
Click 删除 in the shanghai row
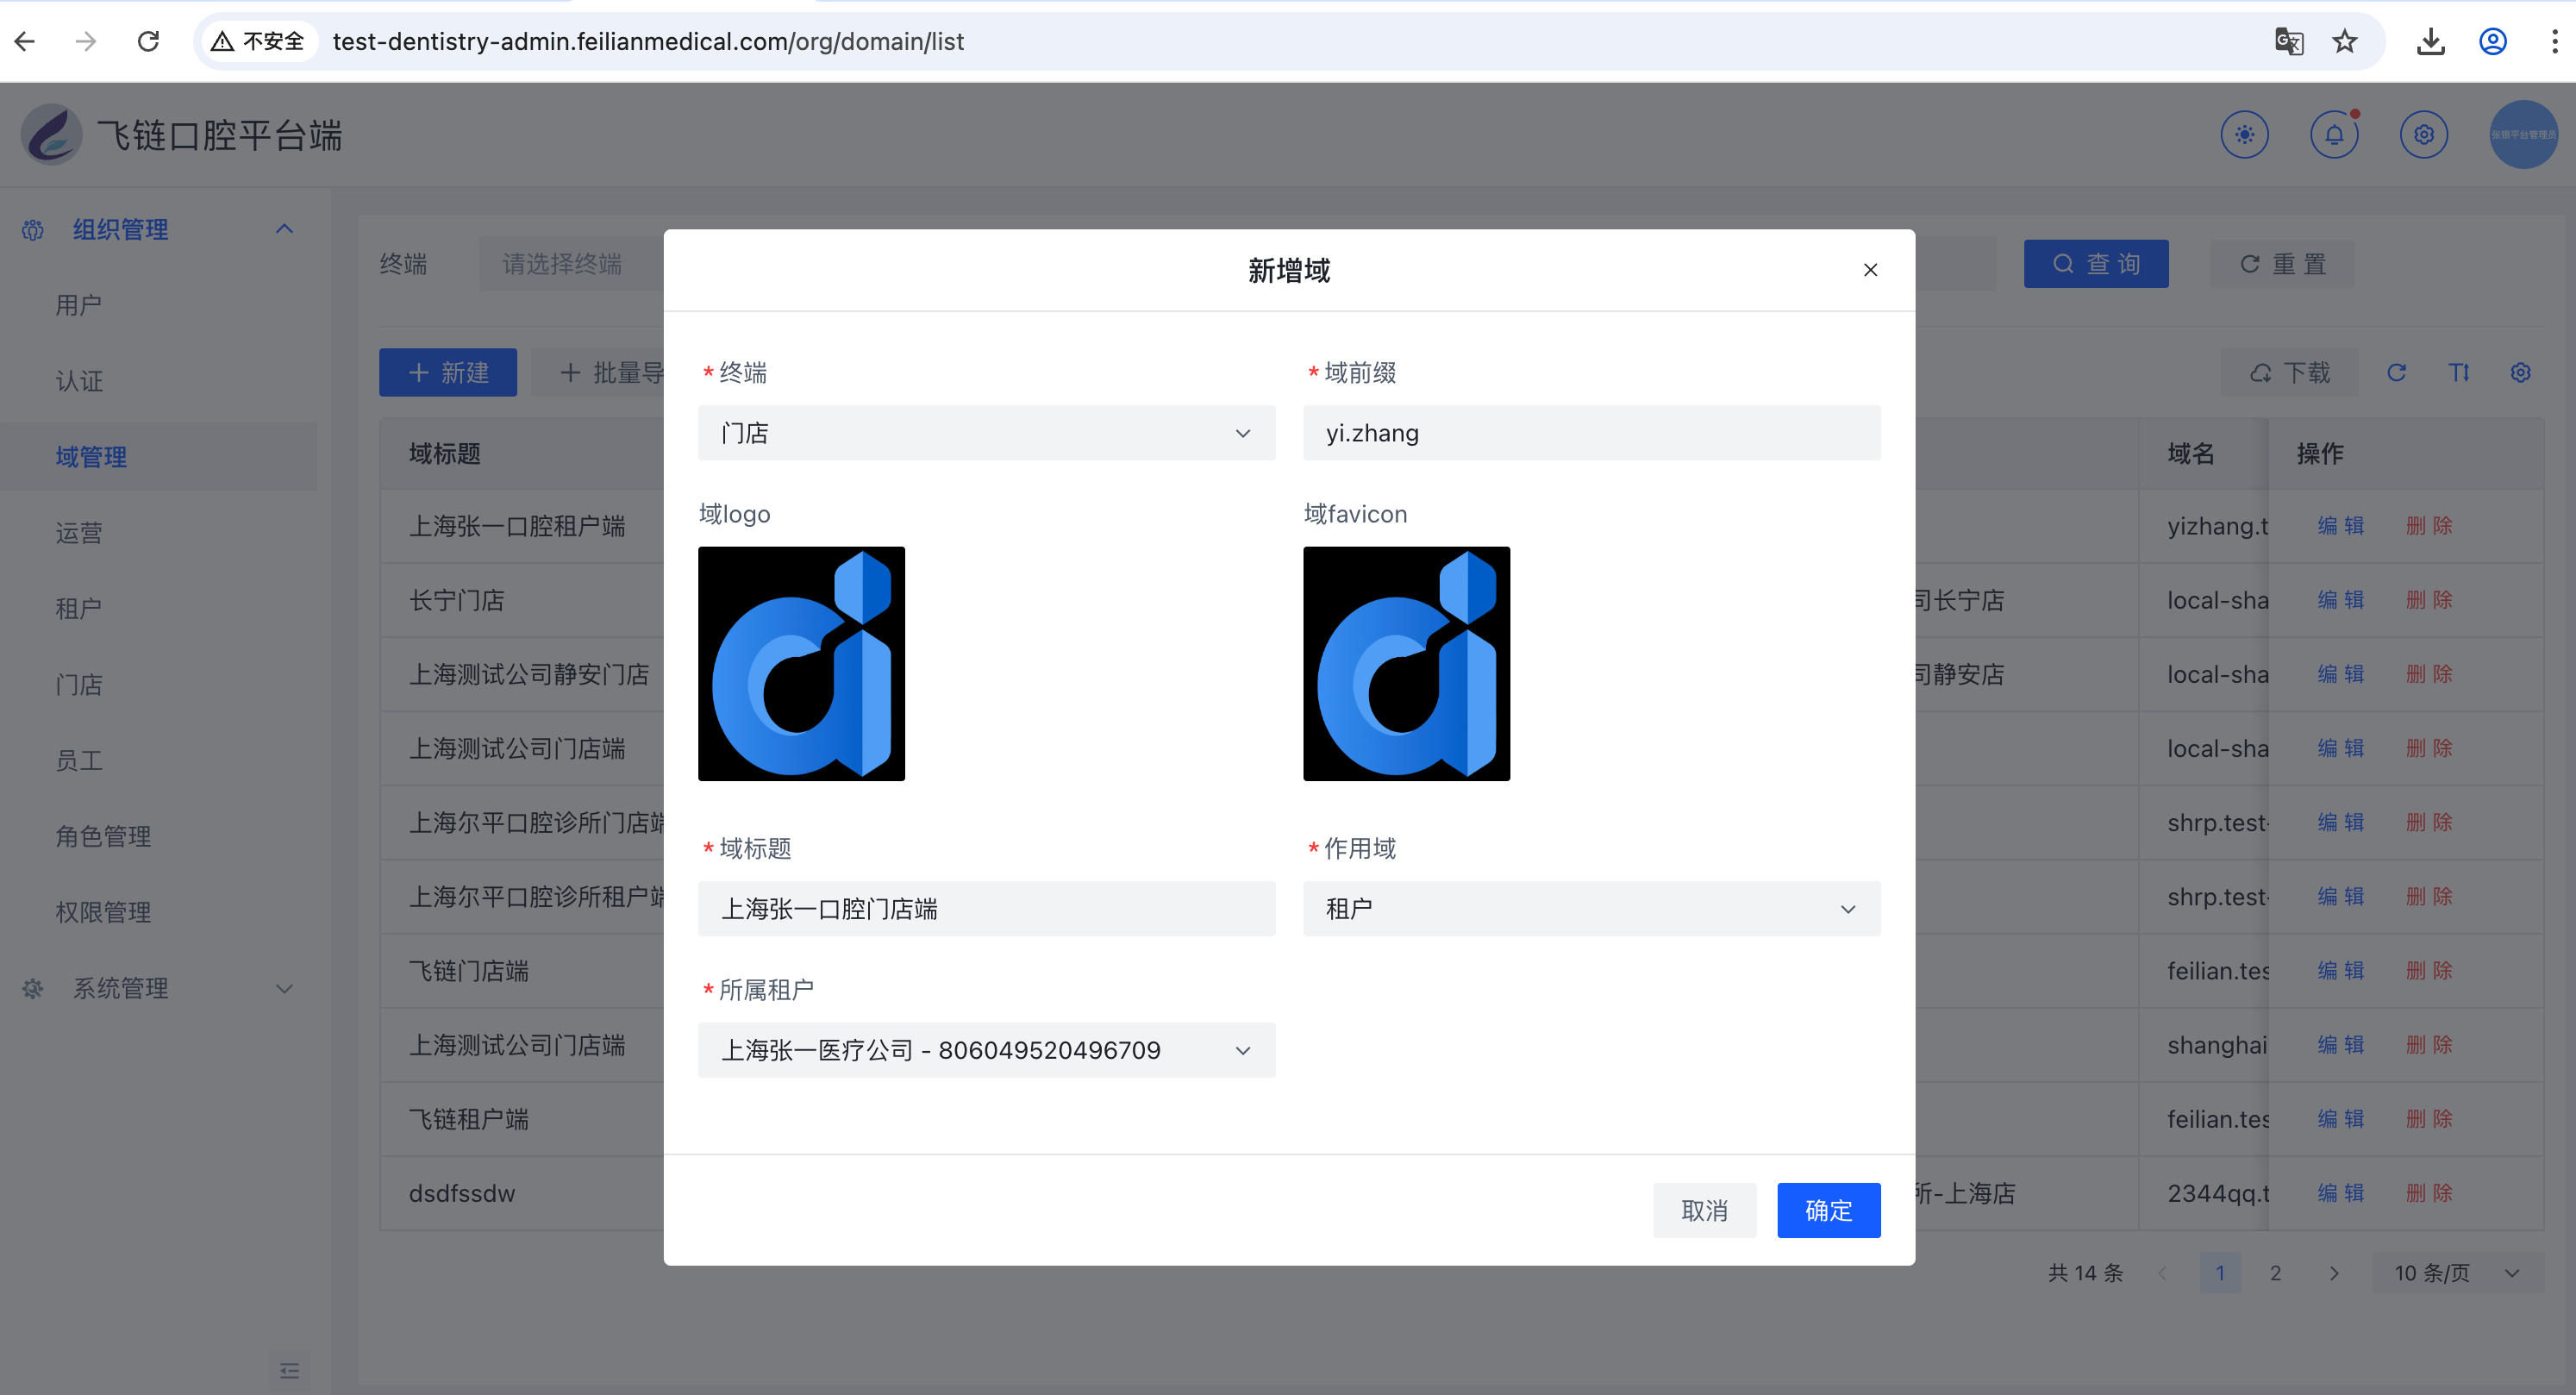(x=2429, y=1045)
